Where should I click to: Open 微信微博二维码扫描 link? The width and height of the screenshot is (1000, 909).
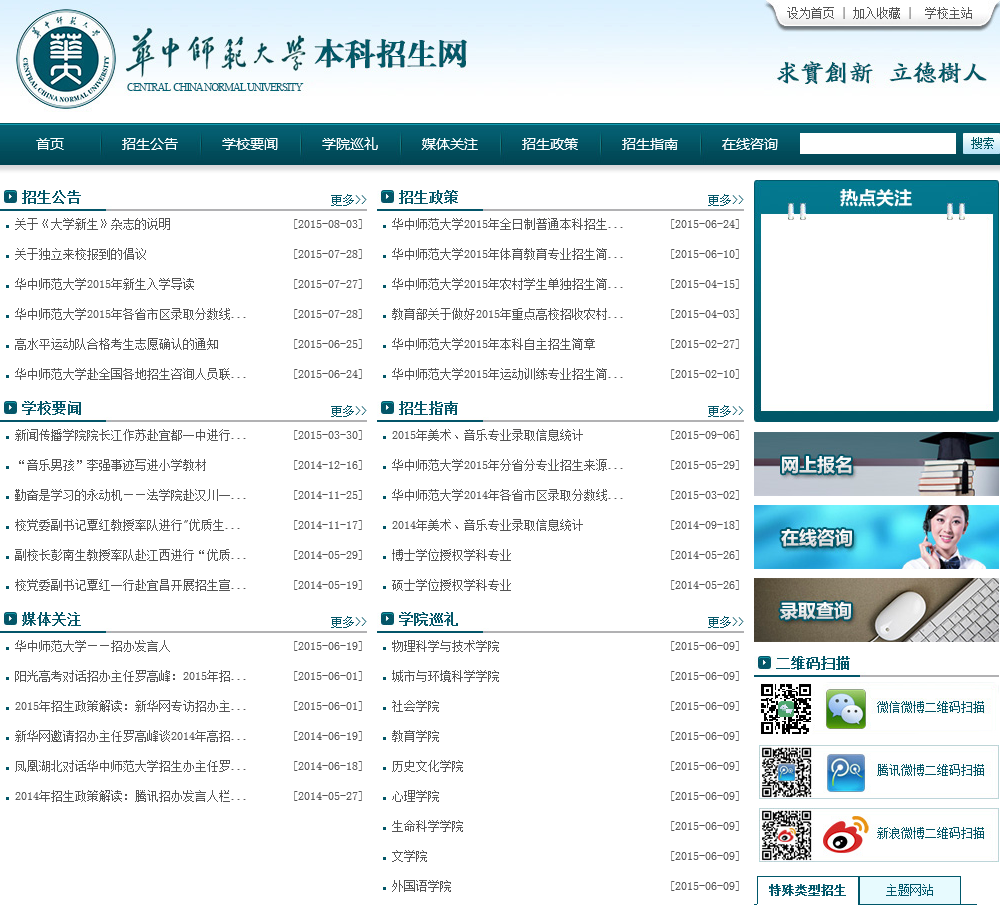[x=930, y=707]
